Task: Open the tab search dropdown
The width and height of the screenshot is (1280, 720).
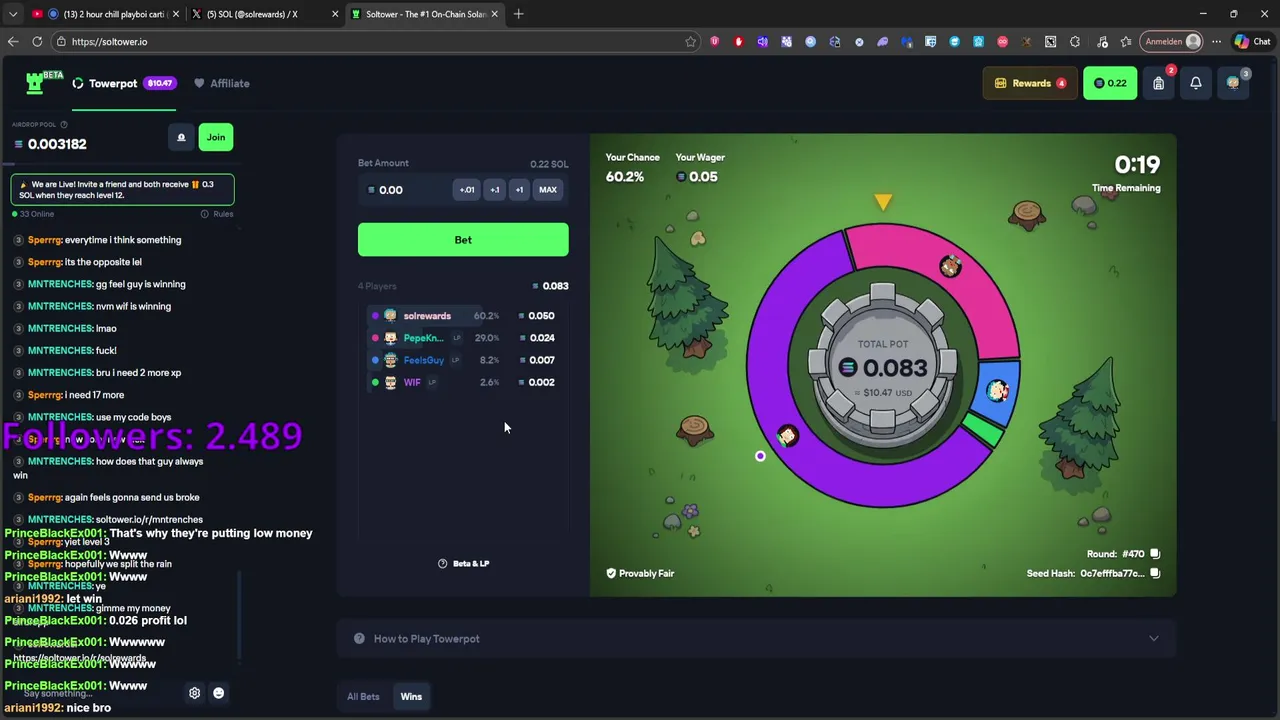Action: [13, 14]
